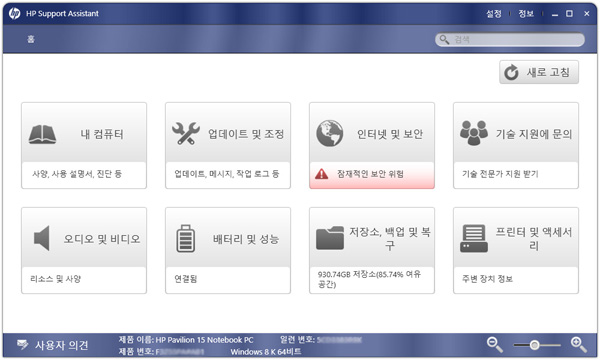
Task: Click the text 사양, 사용 설명서, 진단 등
Action: tap(77, 174)
